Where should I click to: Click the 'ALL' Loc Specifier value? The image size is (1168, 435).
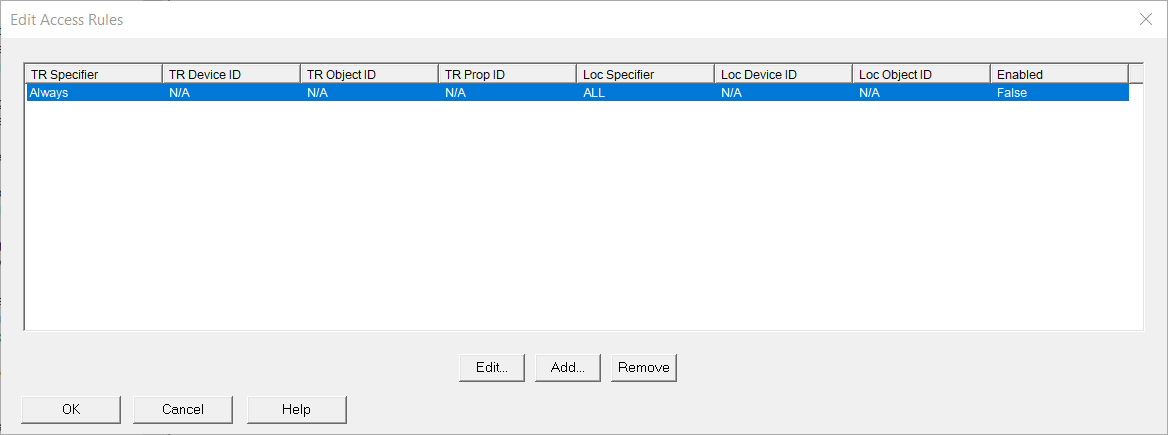click(x=594, y=92)
